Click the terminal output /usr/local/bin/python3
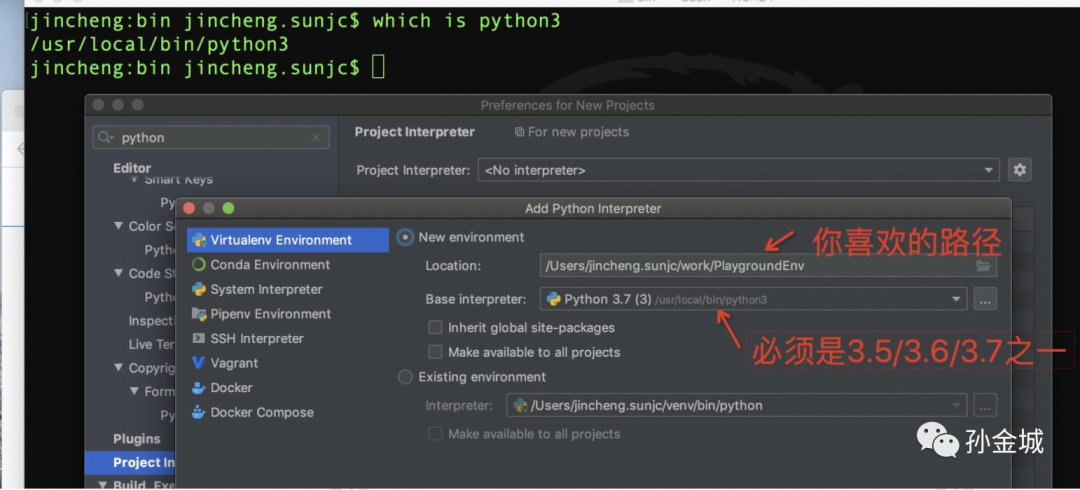Screen dimensions: 1080x490 159,45
